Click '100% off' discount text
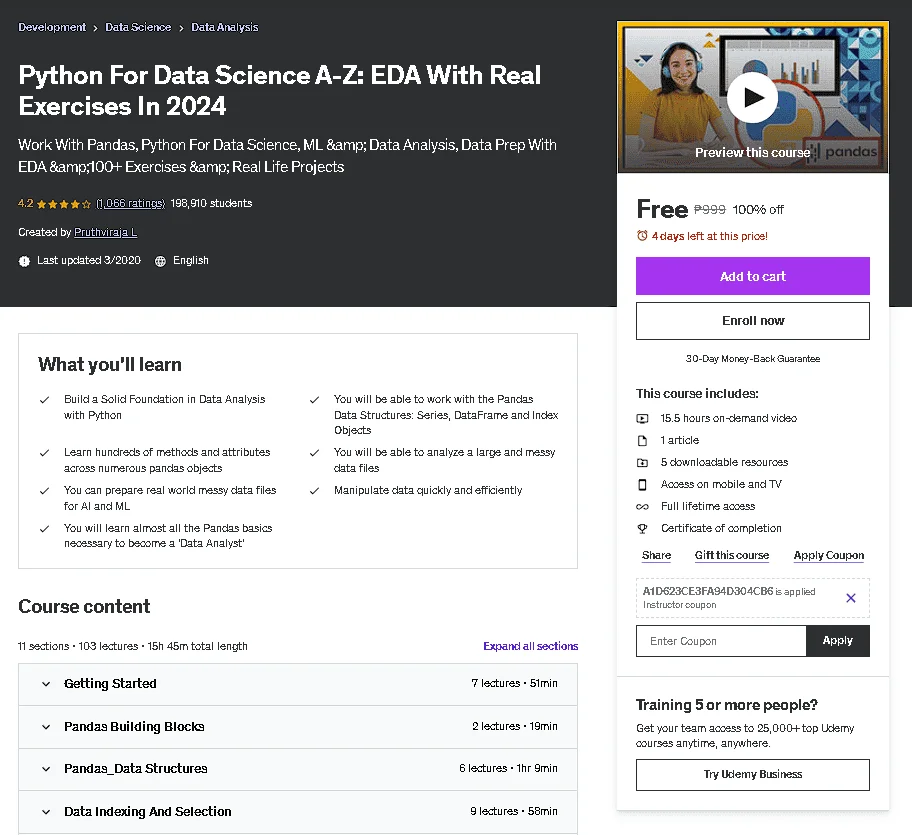 pyautogui.click(x=758, y=209)
